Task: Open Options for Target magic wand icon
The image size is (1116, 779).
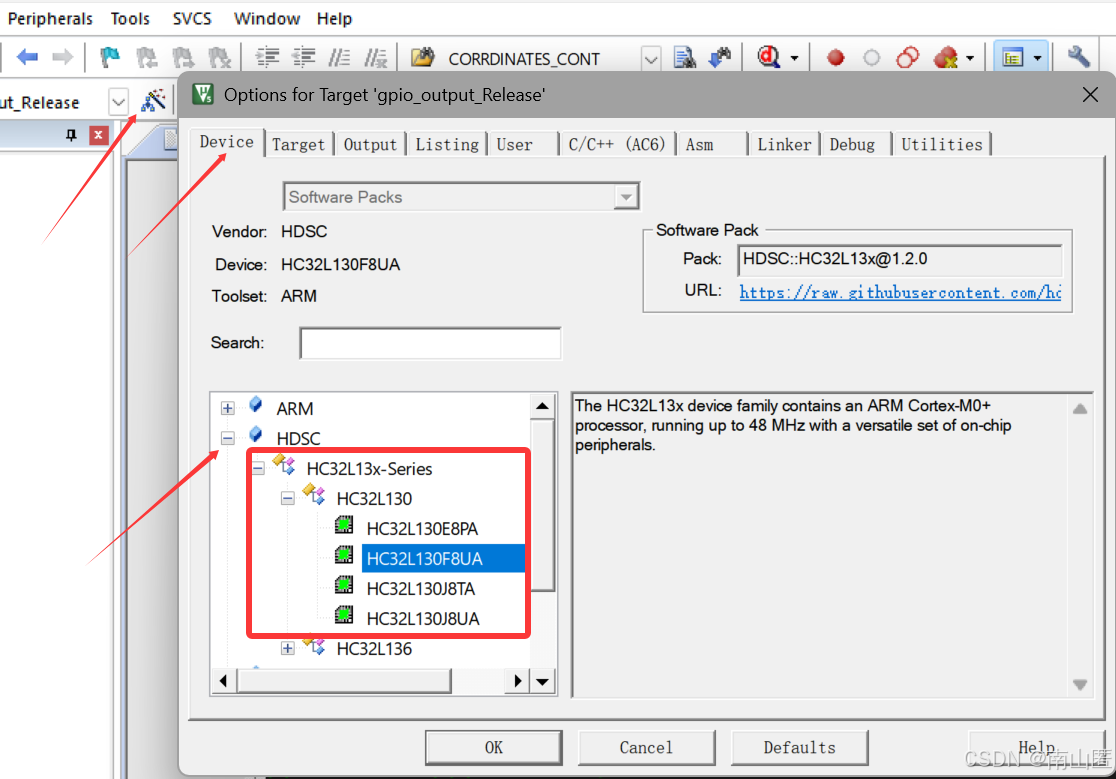Action: [153, 100]
